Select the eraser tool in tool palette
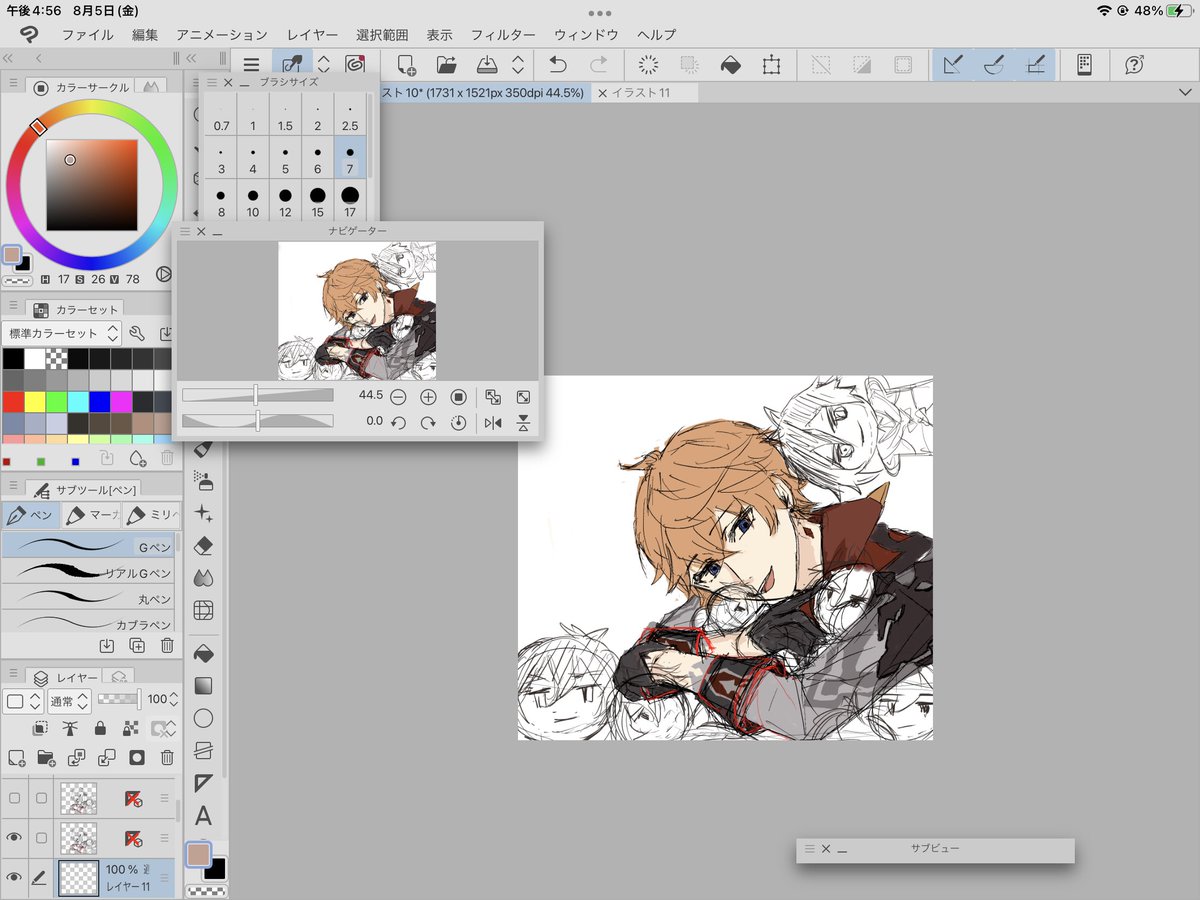The image size is (1200, 900). (x=203, y=545)
